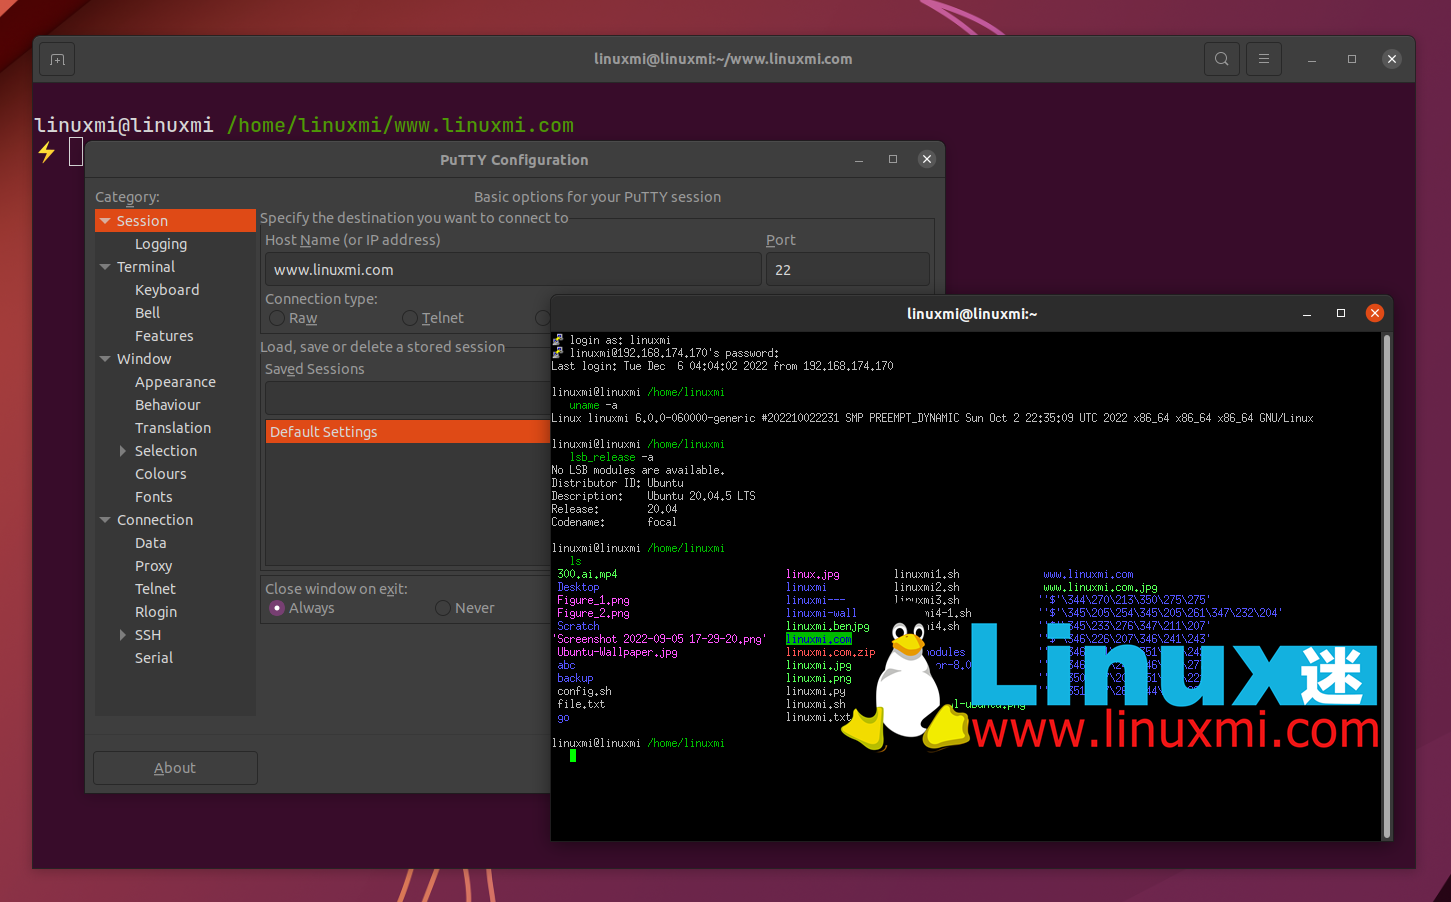This screenshot has height=902, width=1451.
Task: Click the window icon left of terminal title bar
Action: point(57,59)
